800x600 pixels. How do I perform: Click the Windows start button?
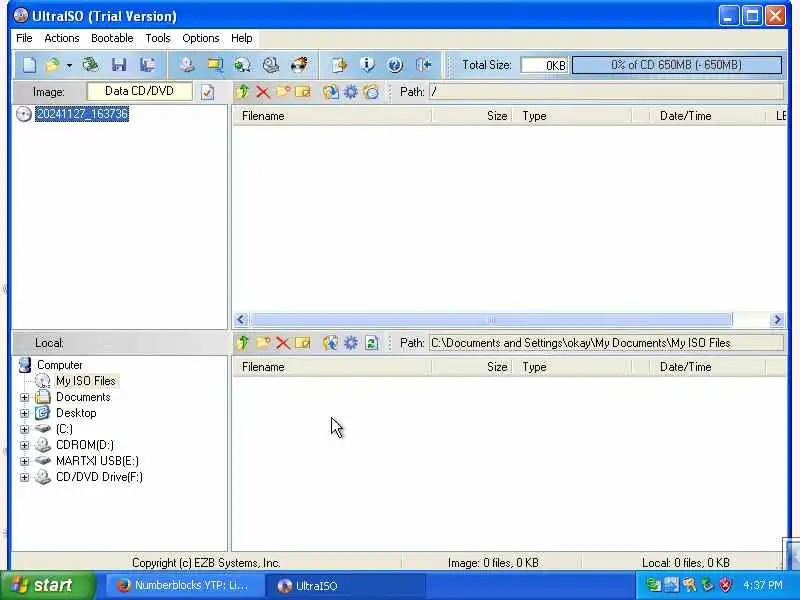(48, 585)
